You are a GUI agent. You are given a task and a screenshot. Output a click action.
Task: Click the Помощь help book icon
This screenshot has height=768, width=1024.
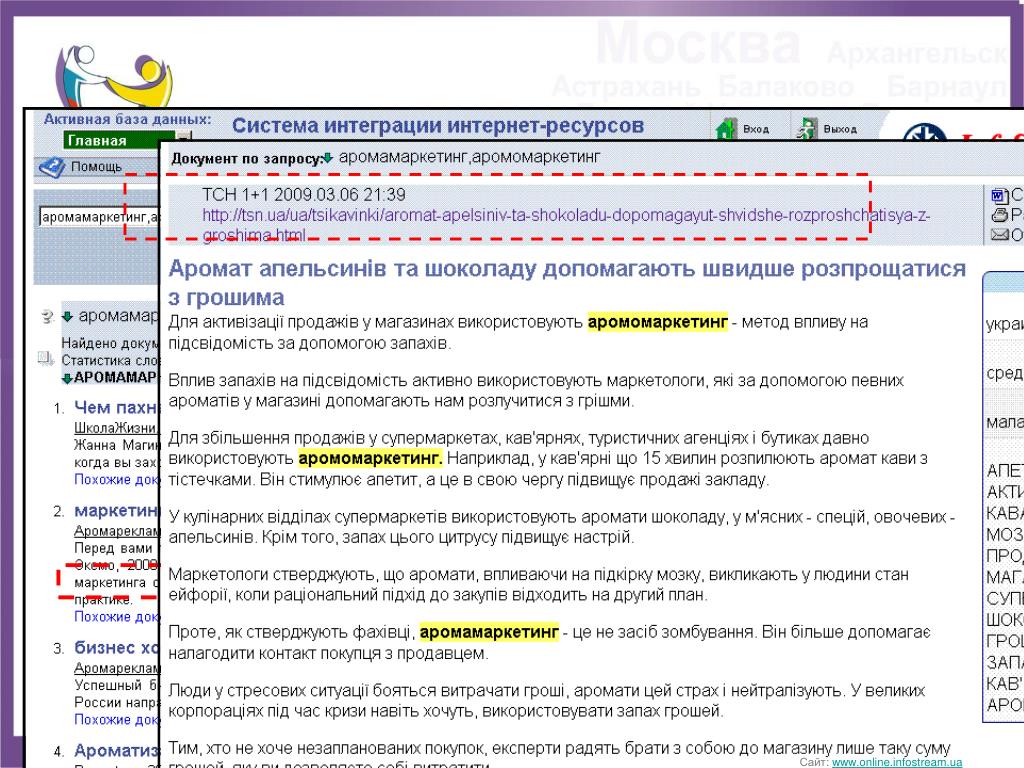click(x=52, y=167)
